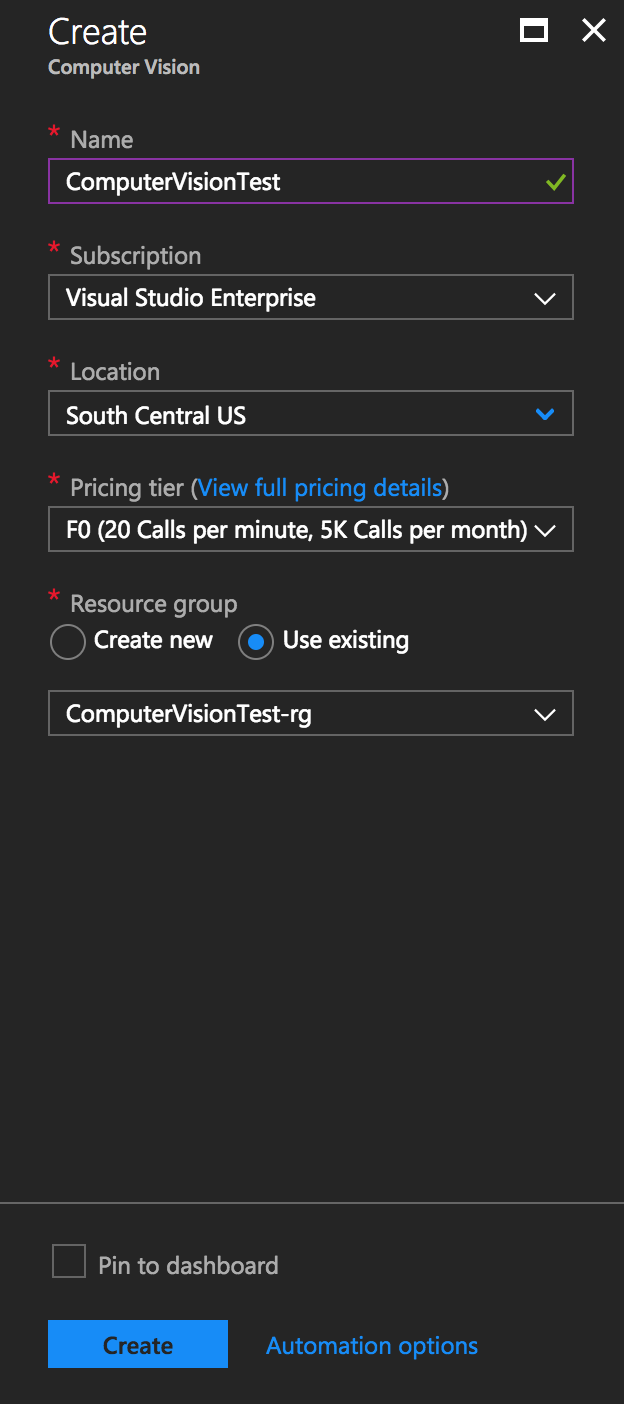Click the Computer Vision subtitle text
Screen dimensions: 624x1404
point(124,67)
